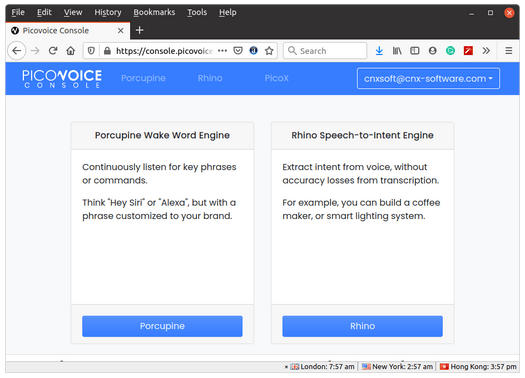
Task: Toggle the sidebar view icon
Action: (x=415, y=51)
